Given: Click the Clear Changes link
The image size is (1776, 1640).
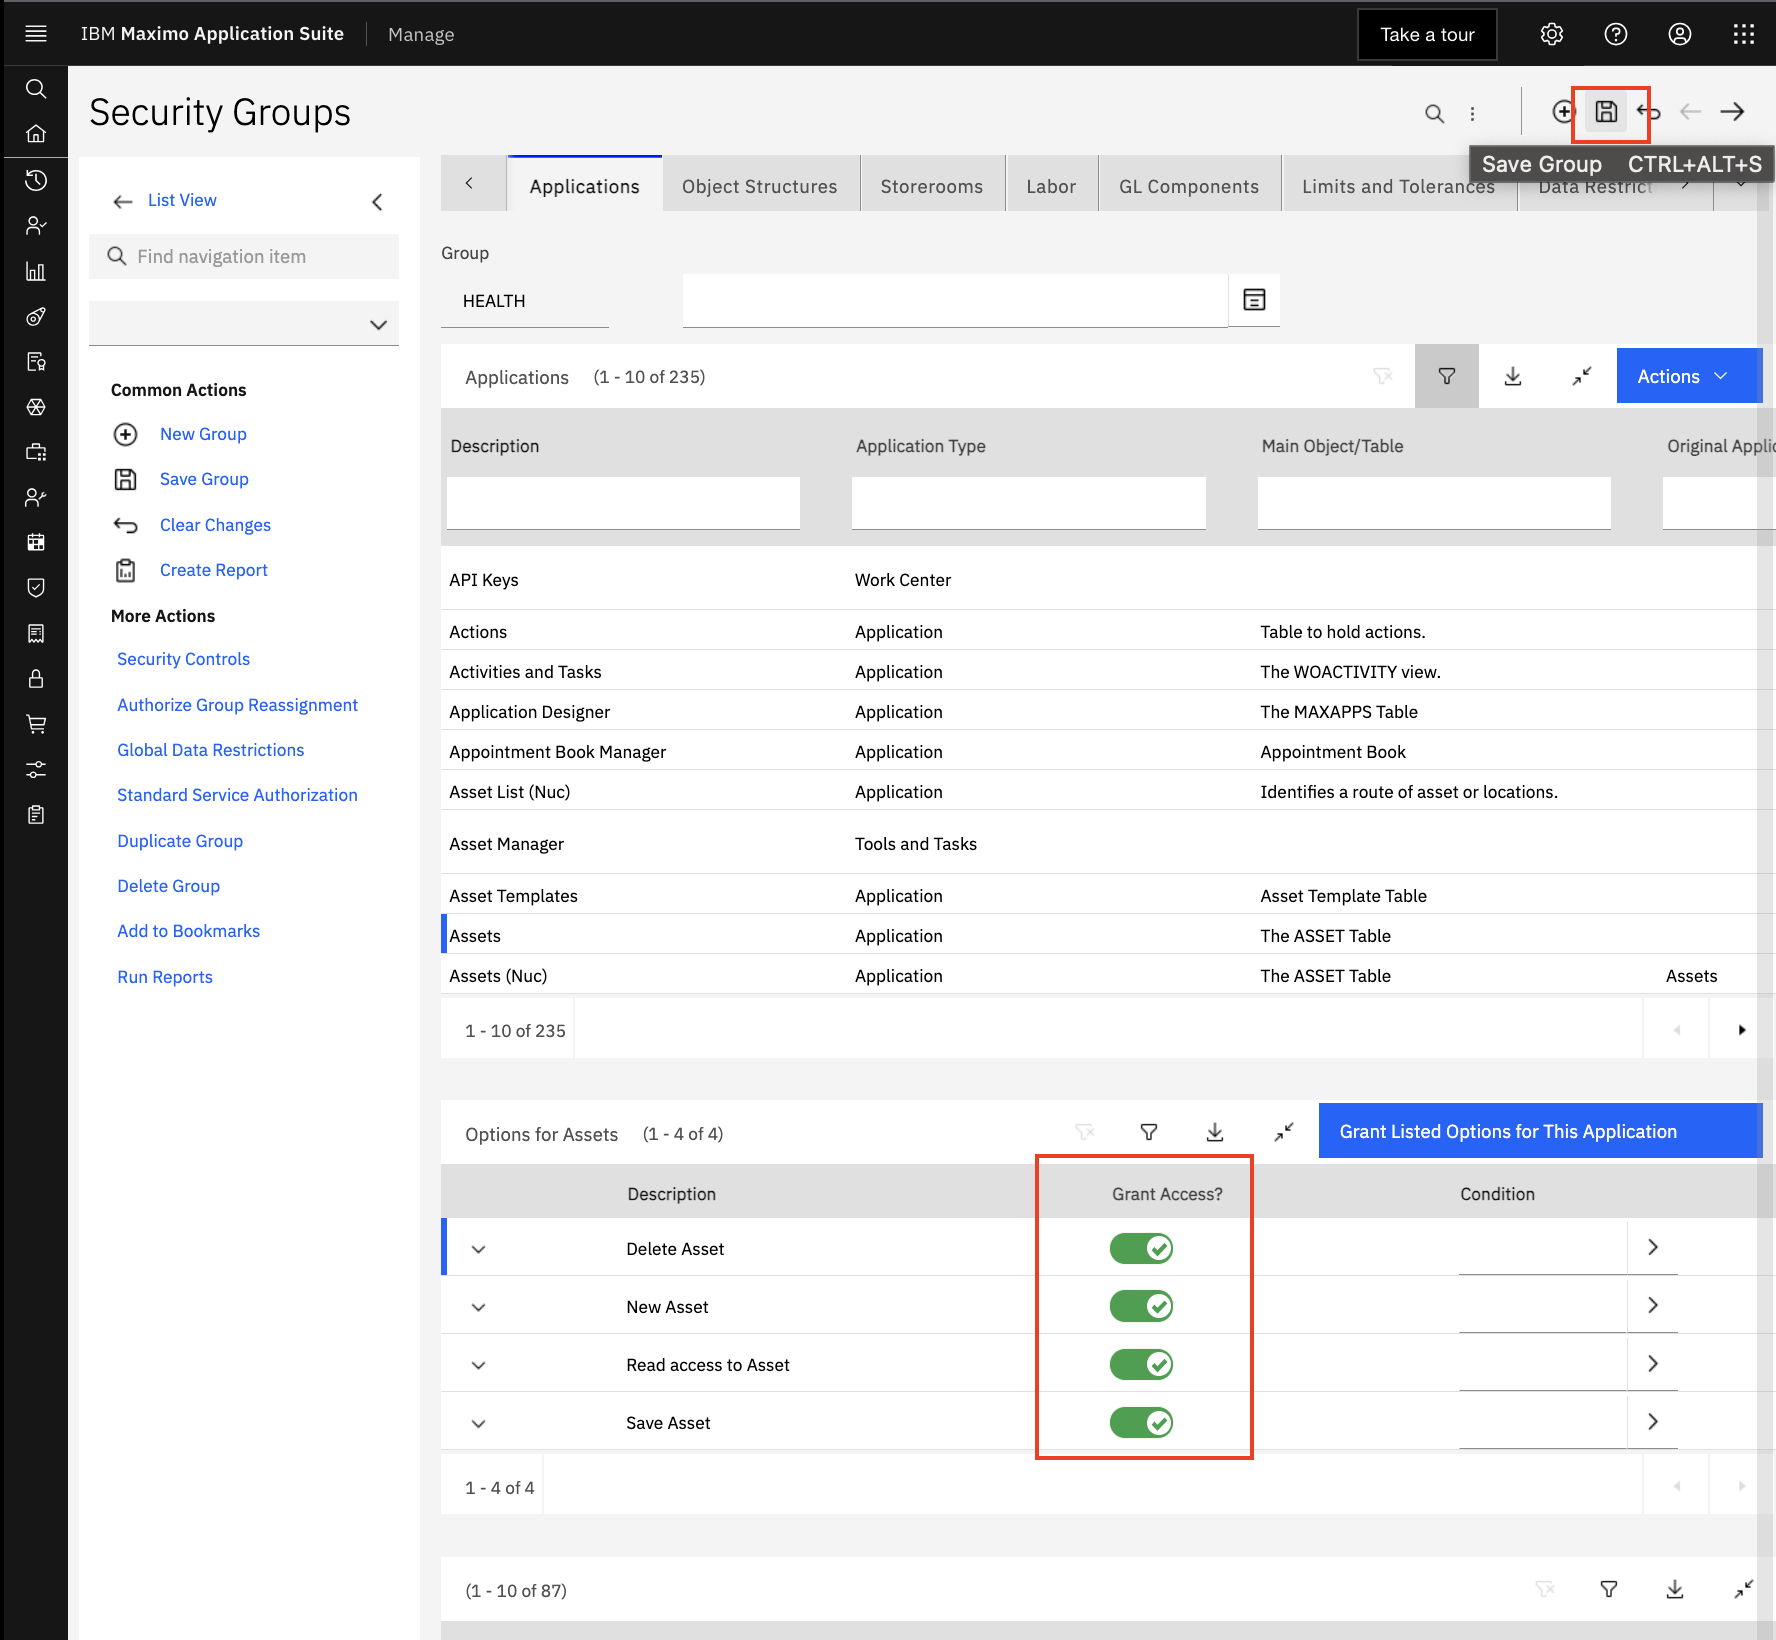Looking at the screenshot, I should pos(215,525).
